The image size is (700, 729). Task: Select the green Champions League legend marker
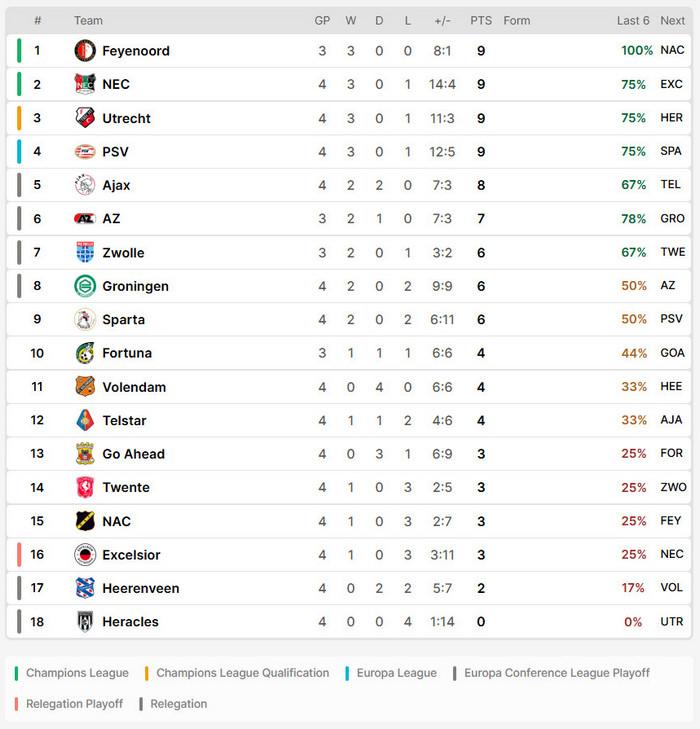coord(16,673)
